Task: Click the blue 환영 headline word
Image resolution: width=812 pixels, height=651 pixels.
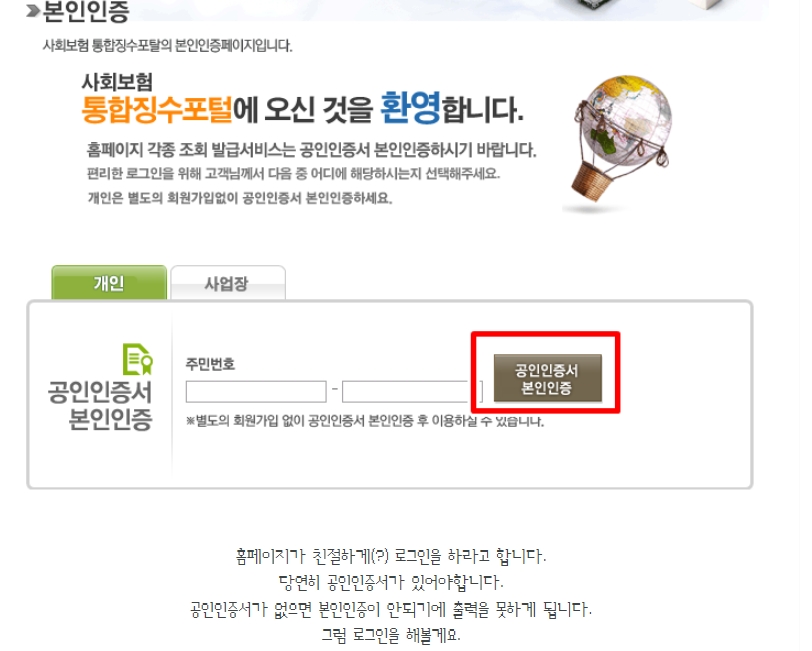Action: [x=411, y=108]
